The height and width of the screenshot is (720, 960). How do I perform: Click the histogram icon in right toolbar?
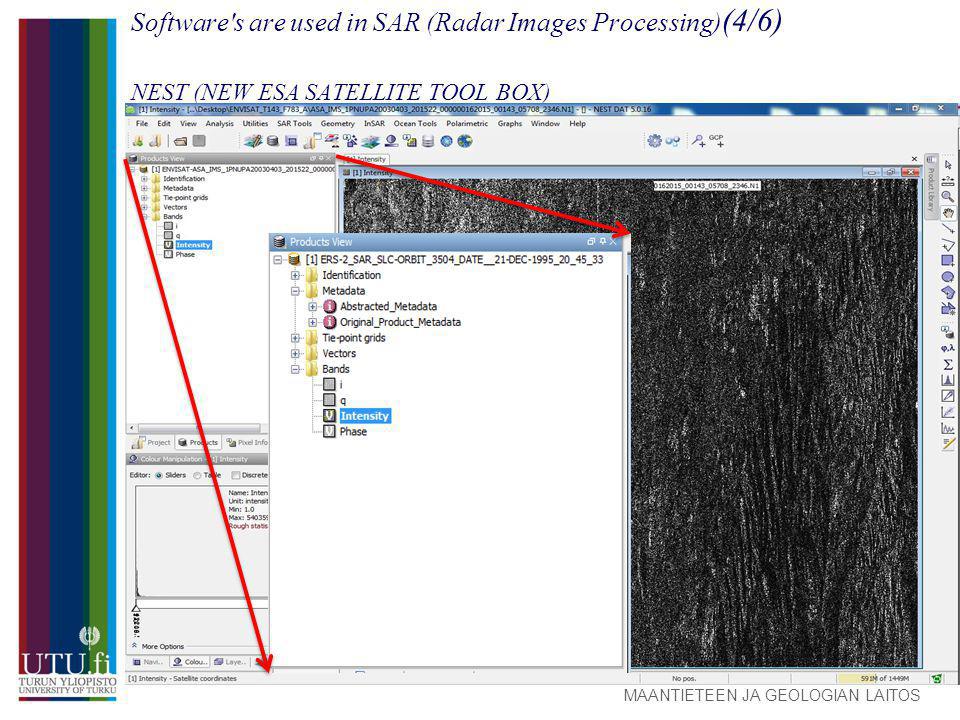point(948,380)
